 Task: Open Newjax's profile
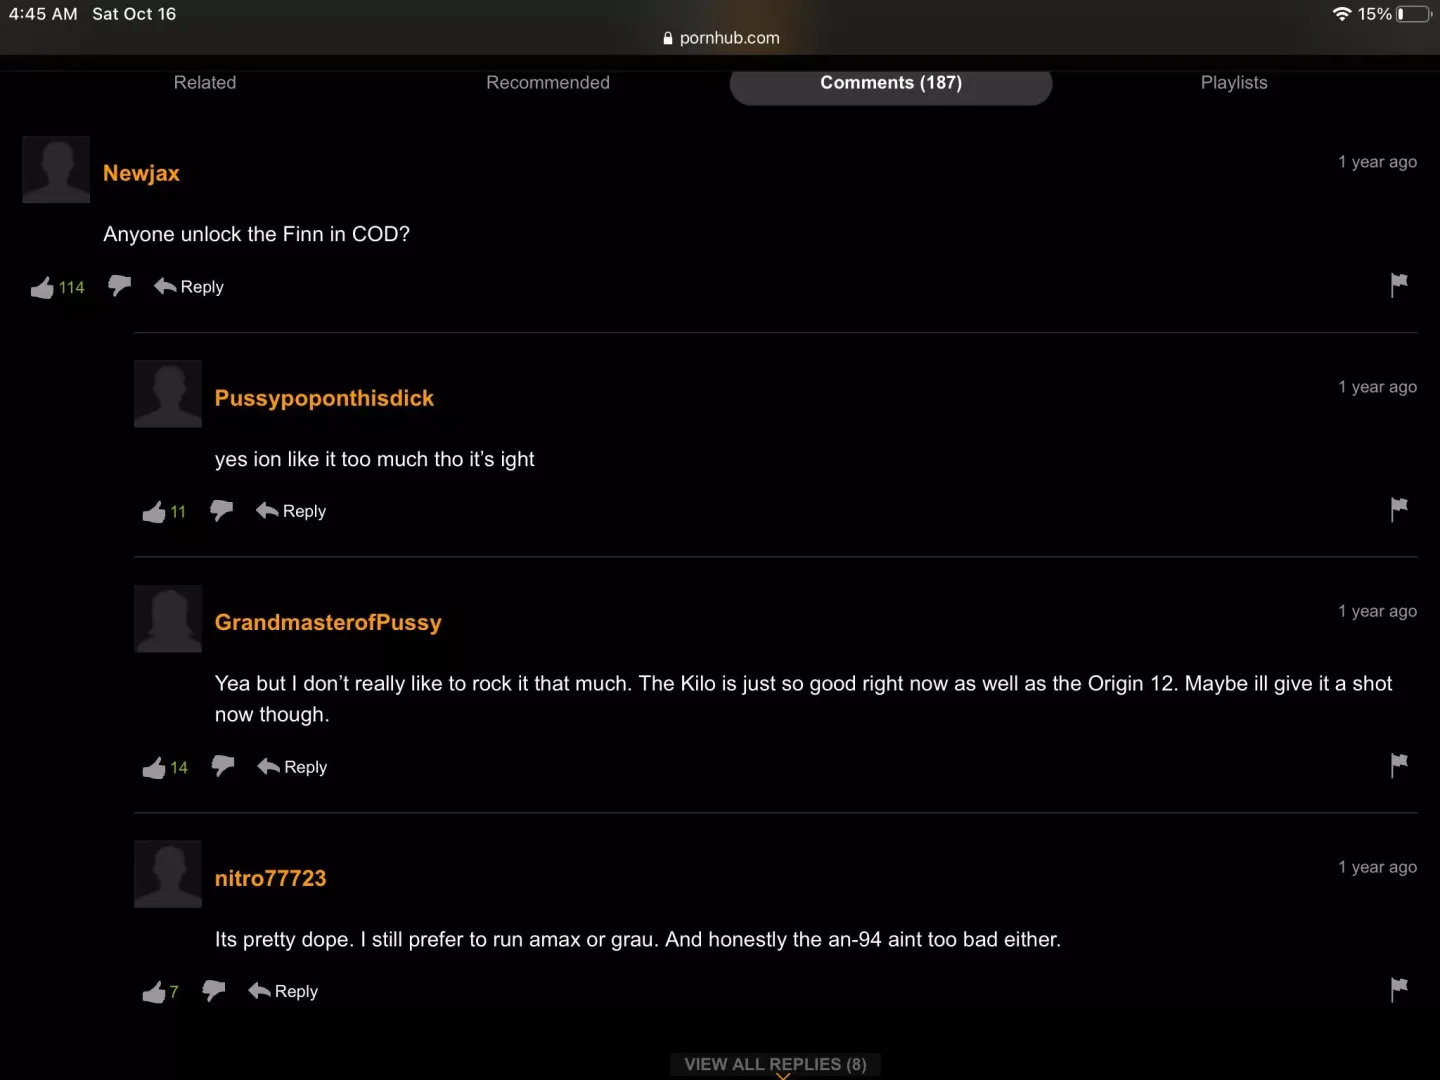pyautogui.click(x=141, y=172)
